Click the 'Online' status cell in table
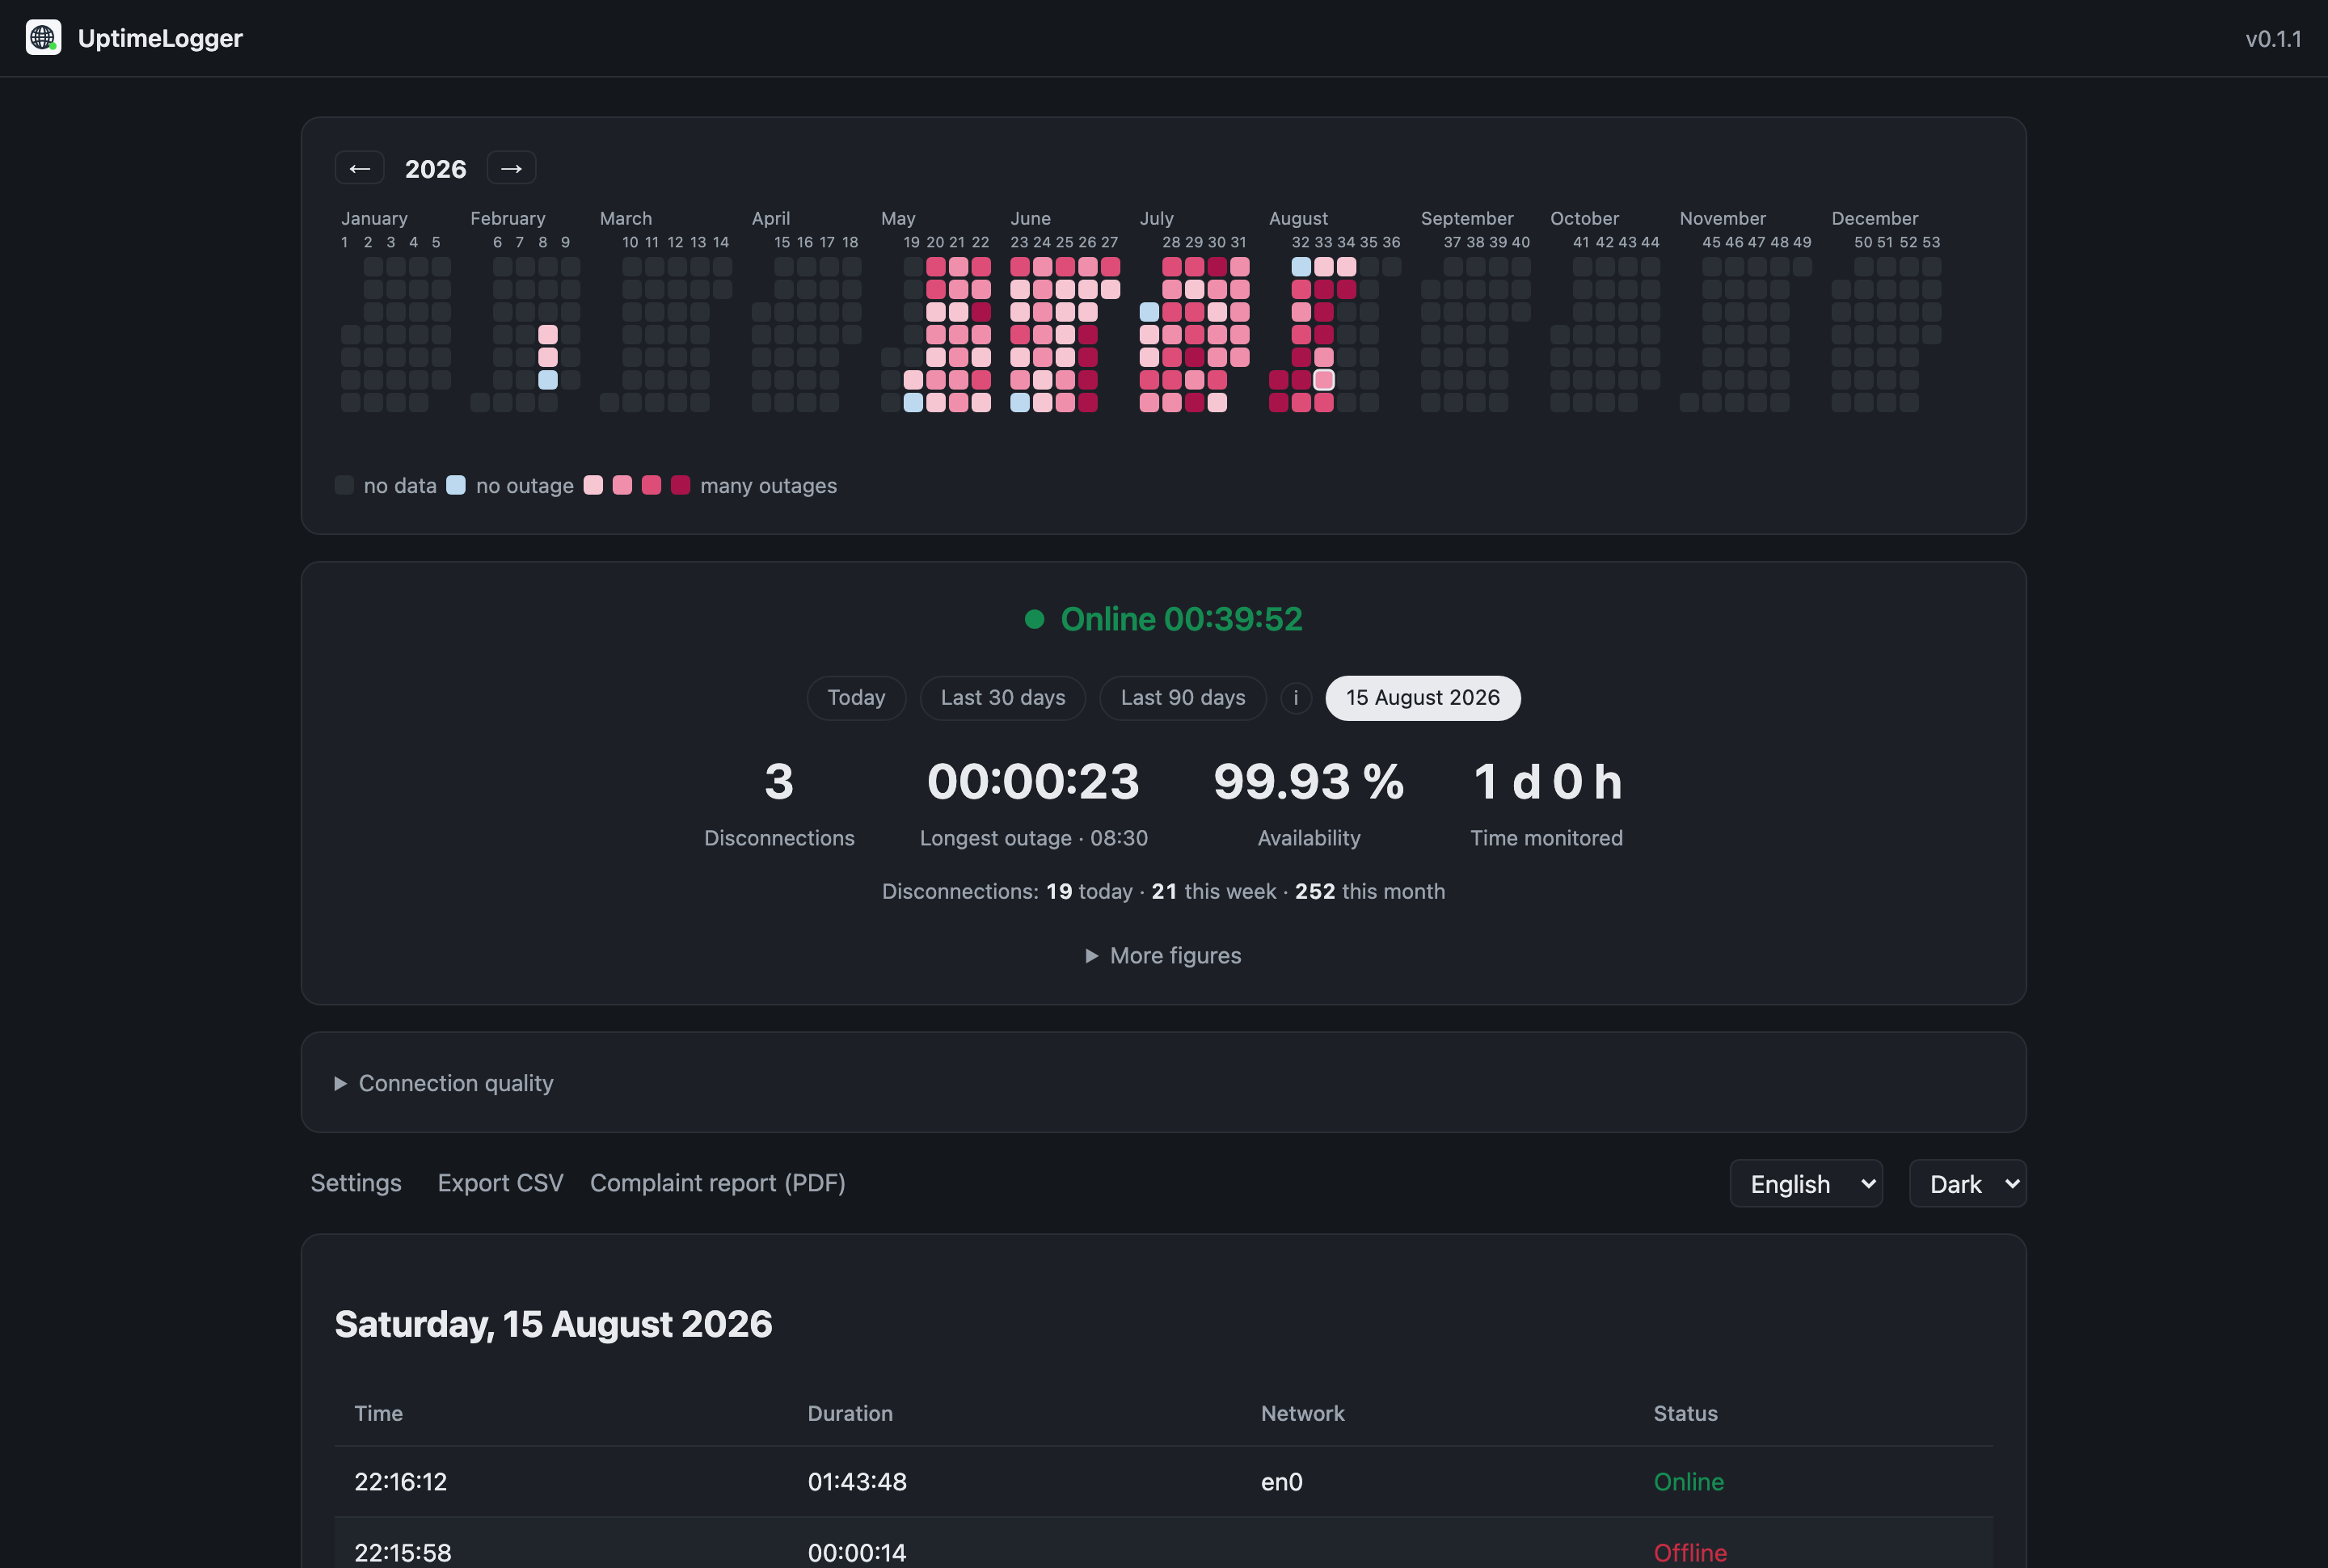2328x1568 pixels. coord(1688,1482)
